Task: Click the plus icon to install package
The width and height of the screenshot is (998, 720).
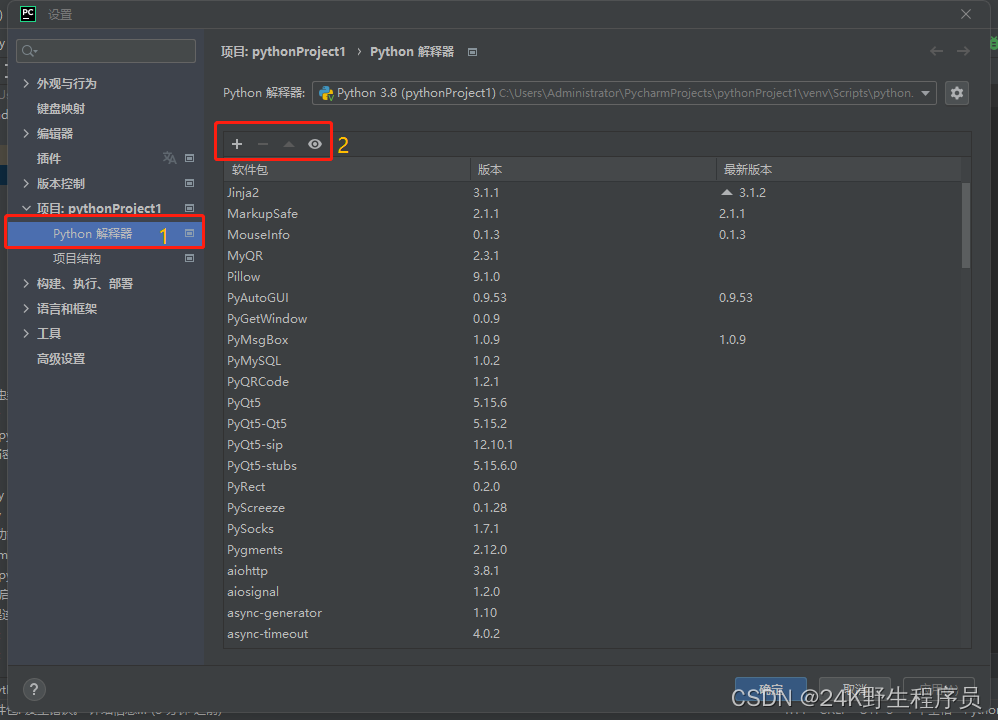Action: pyautogui.click(x=237, y=144)
